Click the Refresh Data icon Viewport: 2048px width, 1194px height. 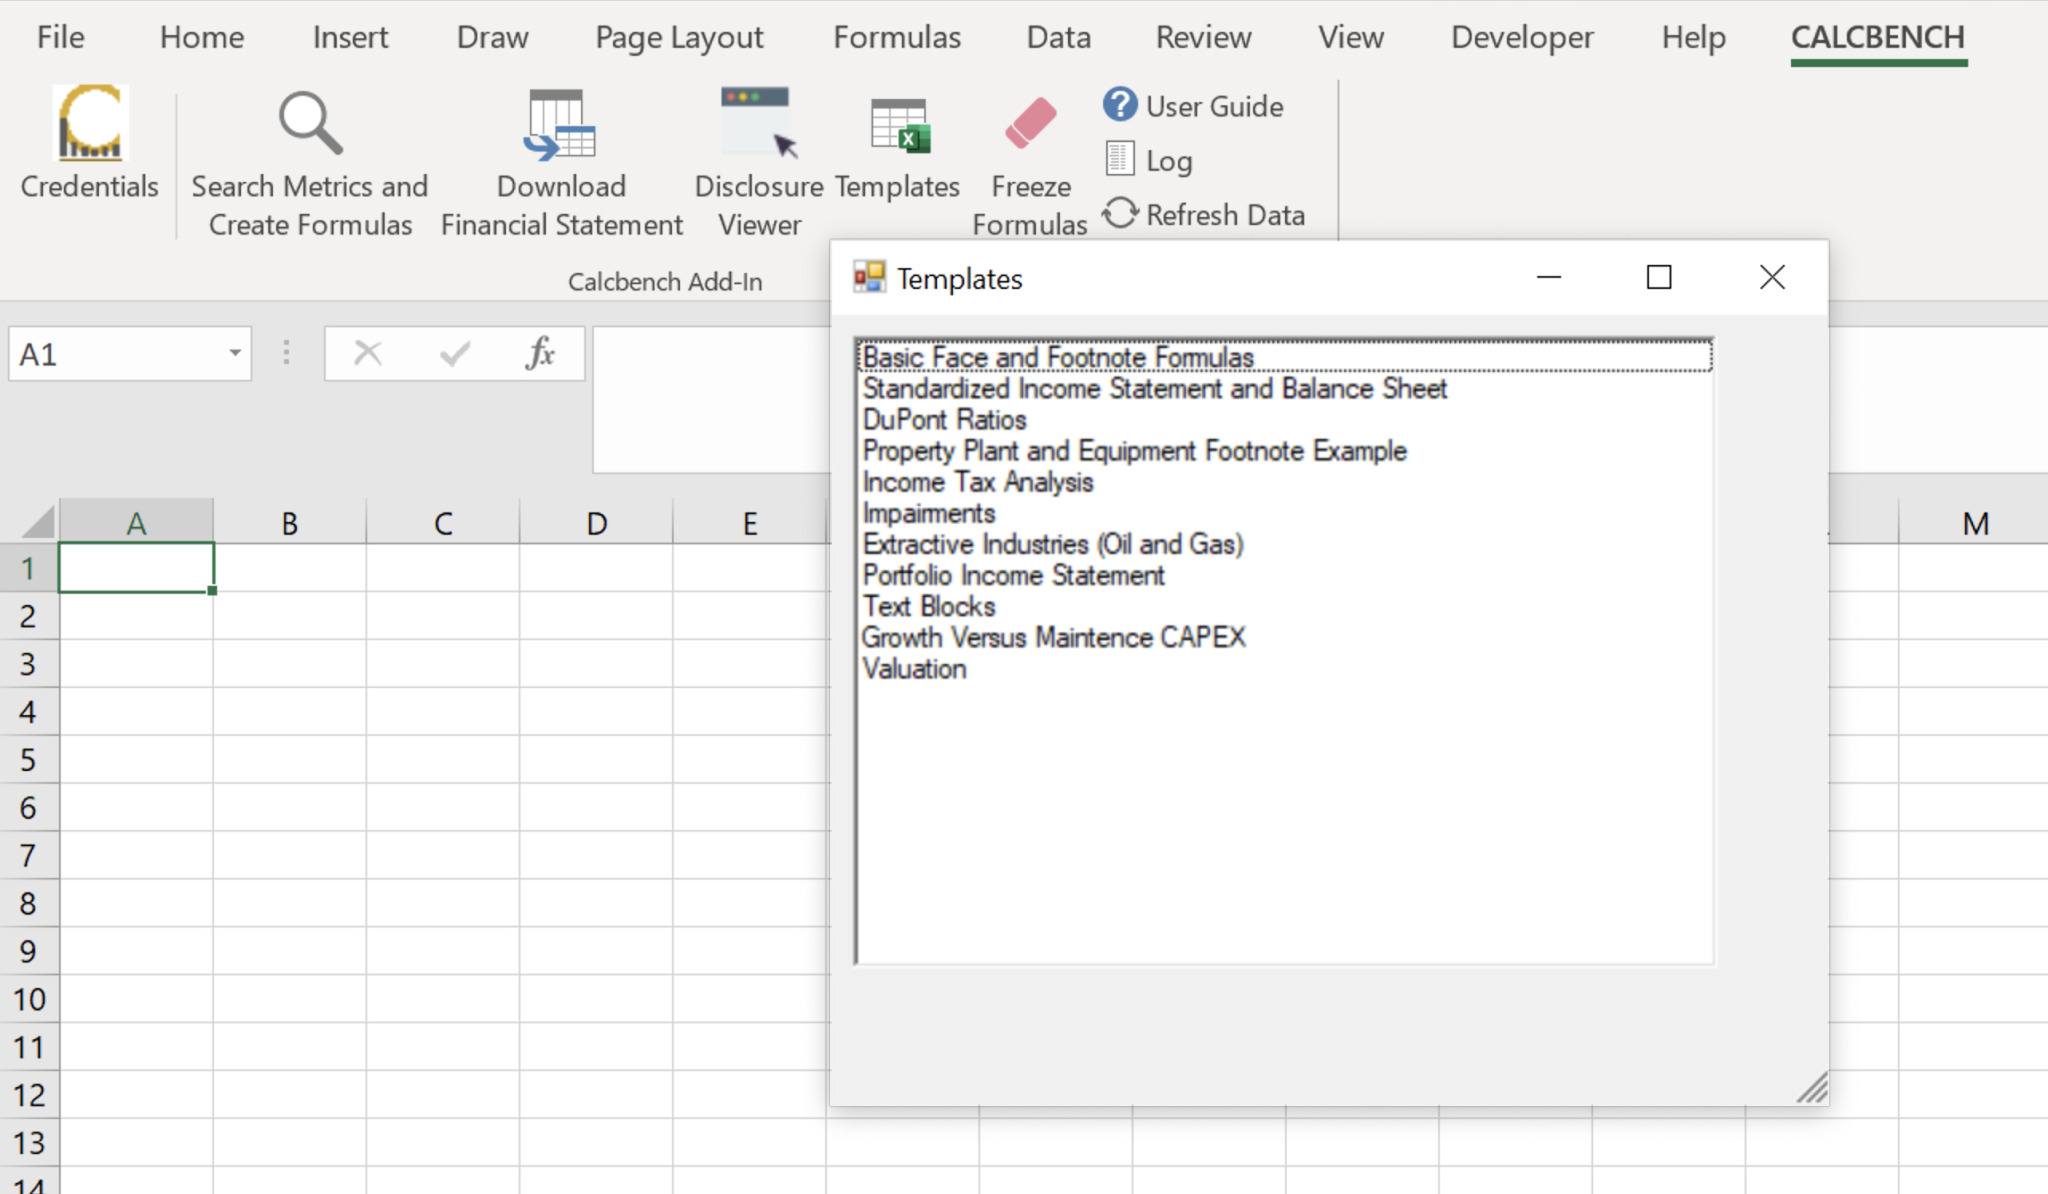coord(1120,214)
